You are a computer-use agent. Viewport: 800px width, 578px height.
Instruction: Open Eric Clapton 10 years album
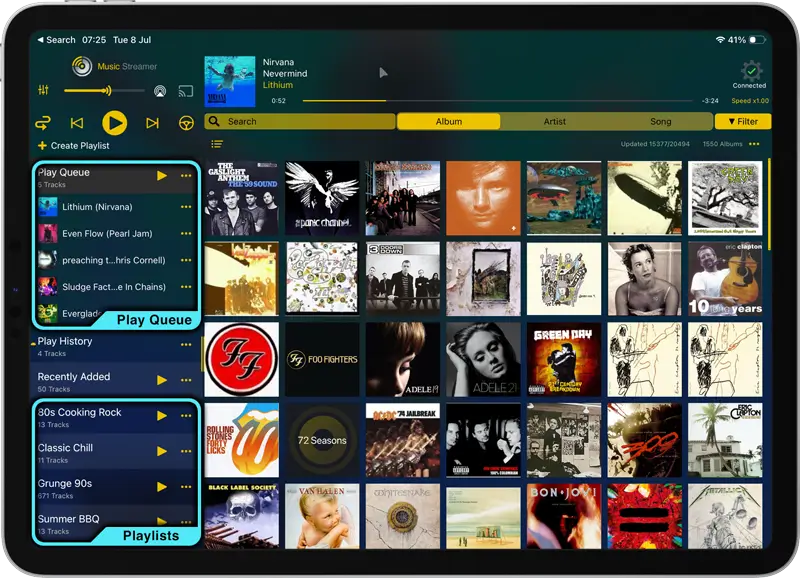coord(725,279)
